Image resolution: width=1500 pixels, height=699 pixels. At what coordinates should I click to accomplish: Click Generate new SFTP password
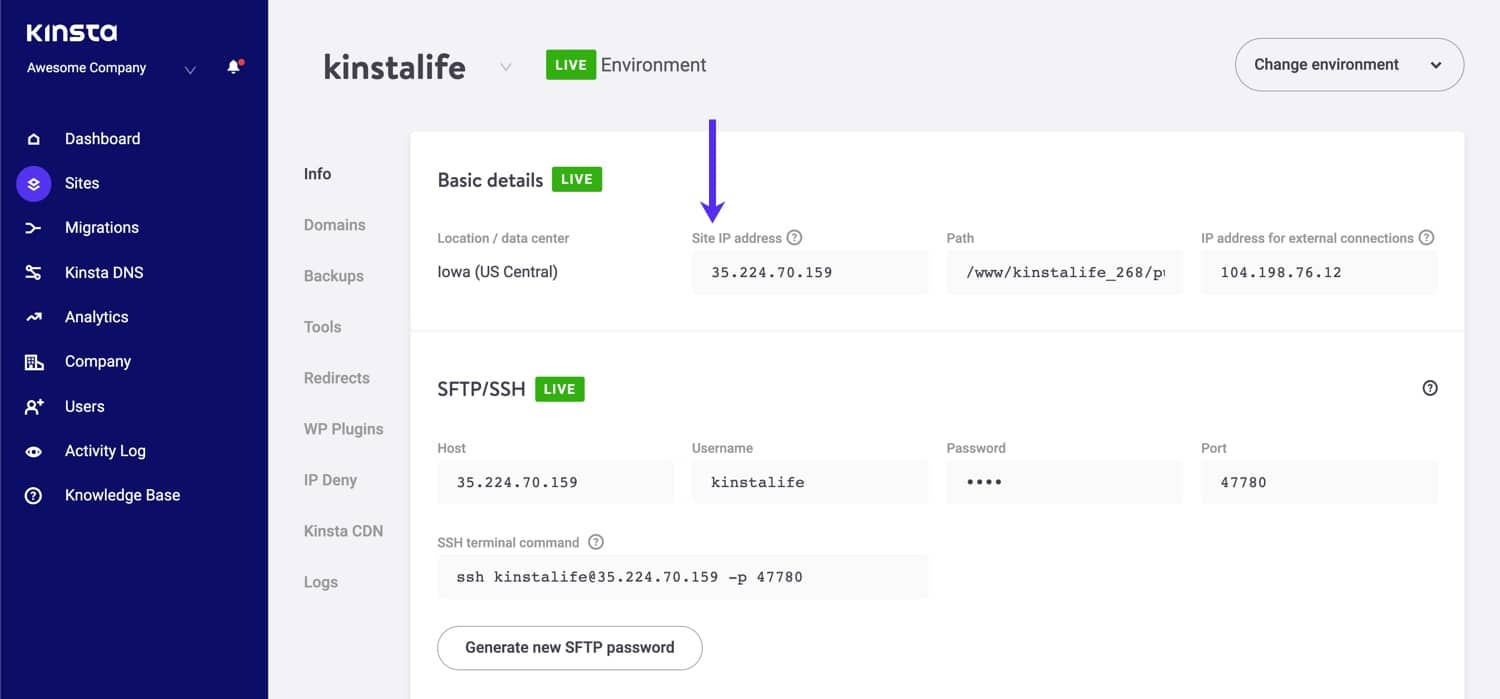[x=569, y=647]
